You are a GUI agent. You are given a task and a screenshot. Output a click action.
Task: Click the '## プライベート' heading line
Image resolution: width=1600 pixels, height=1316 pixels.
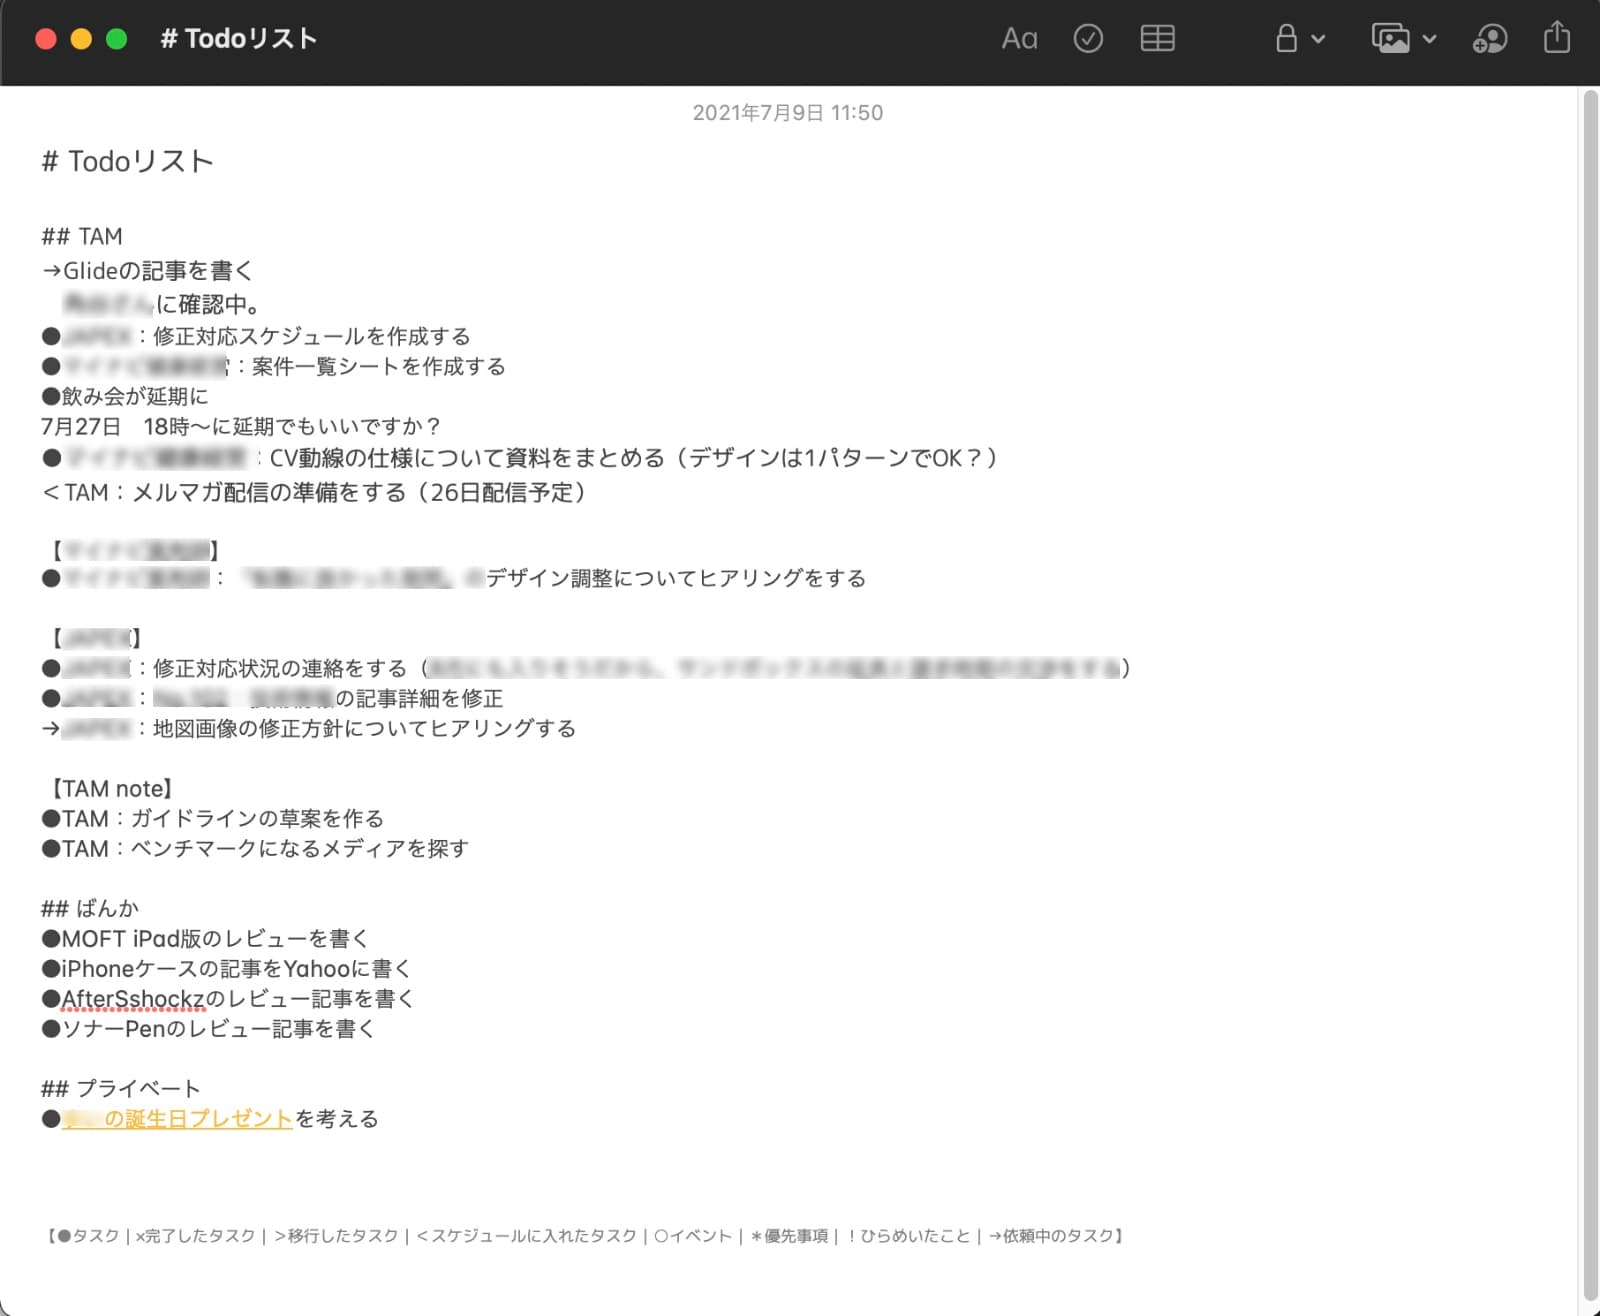point(121,1089)
